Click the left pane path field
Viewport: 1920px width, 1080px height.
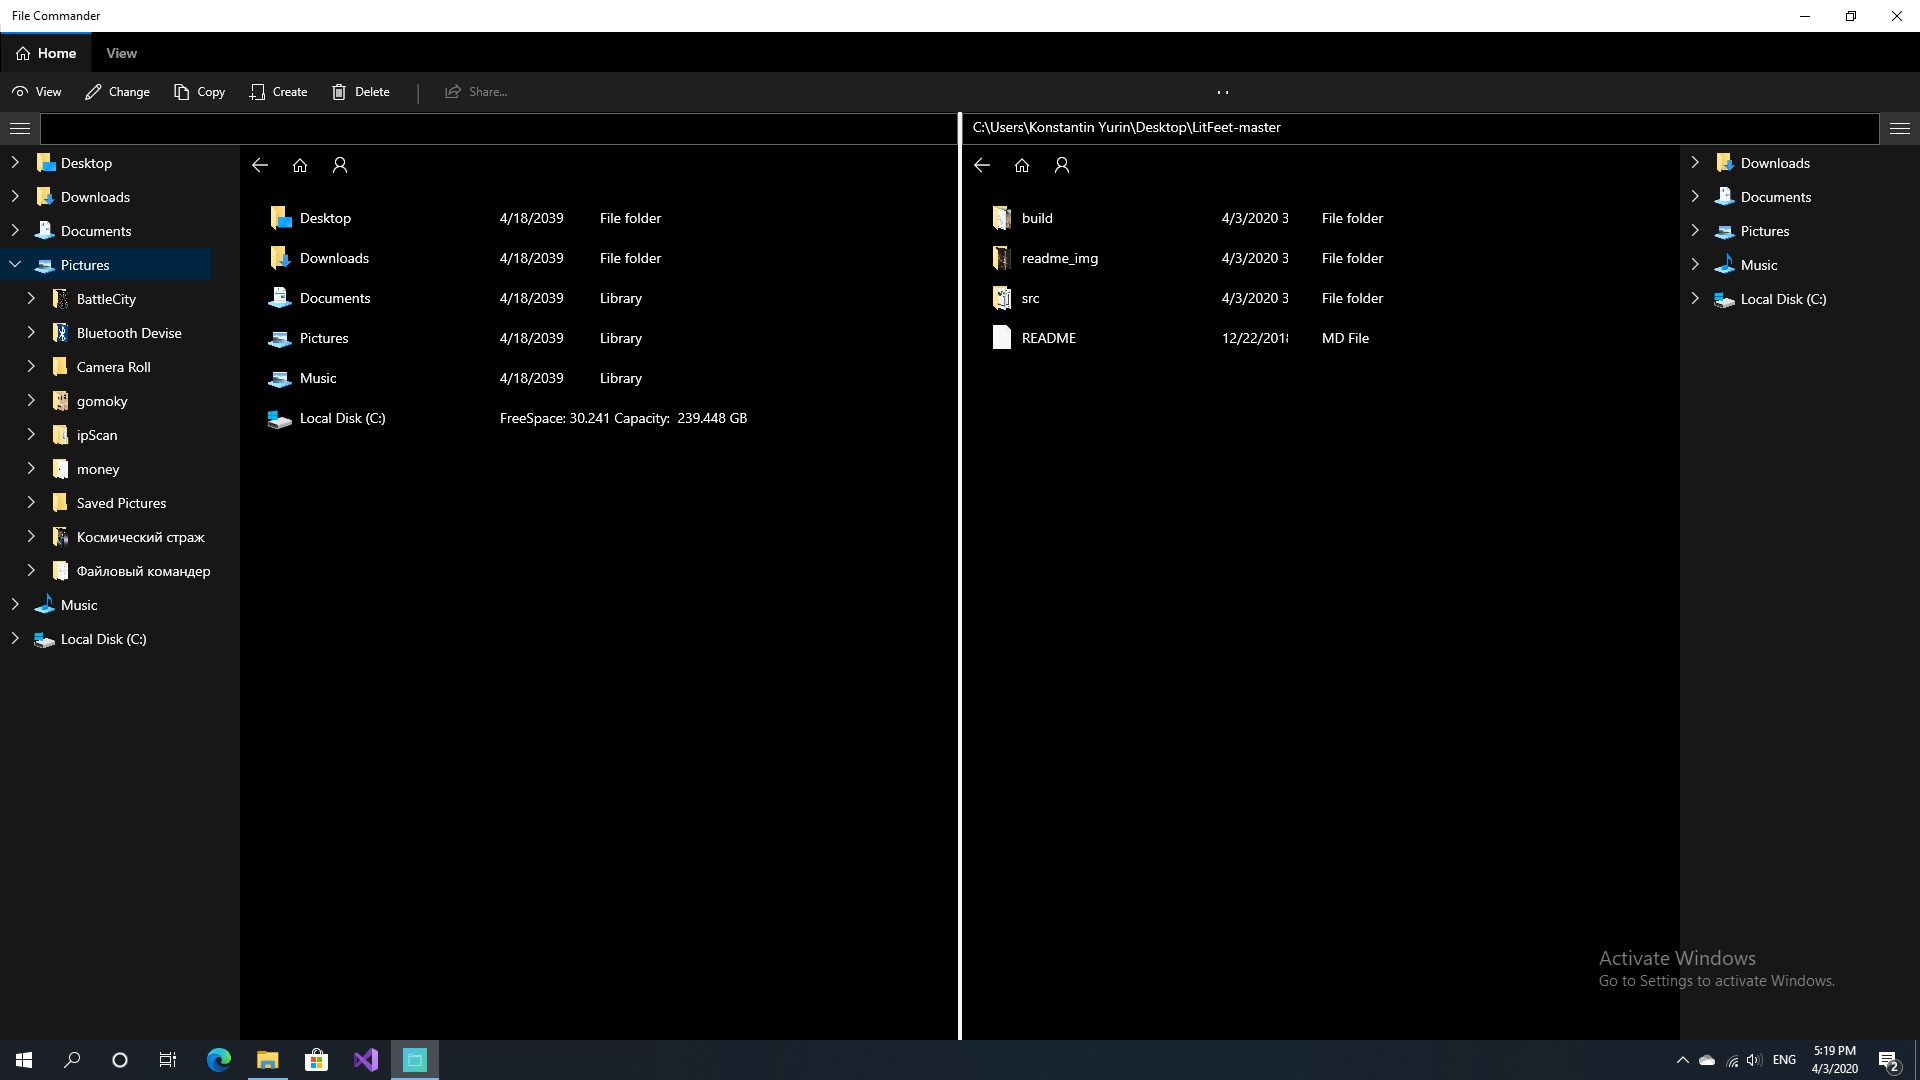click(498, 128)
